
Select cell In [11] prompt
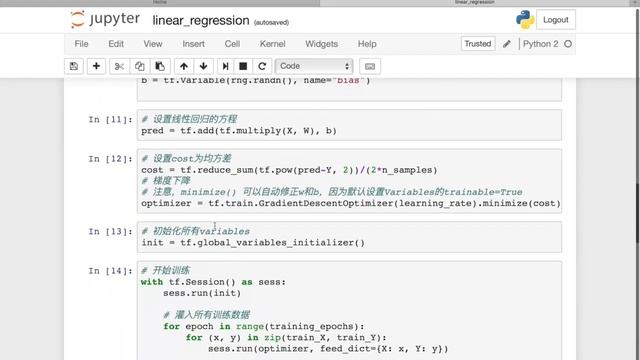click(x=111, y=120)
